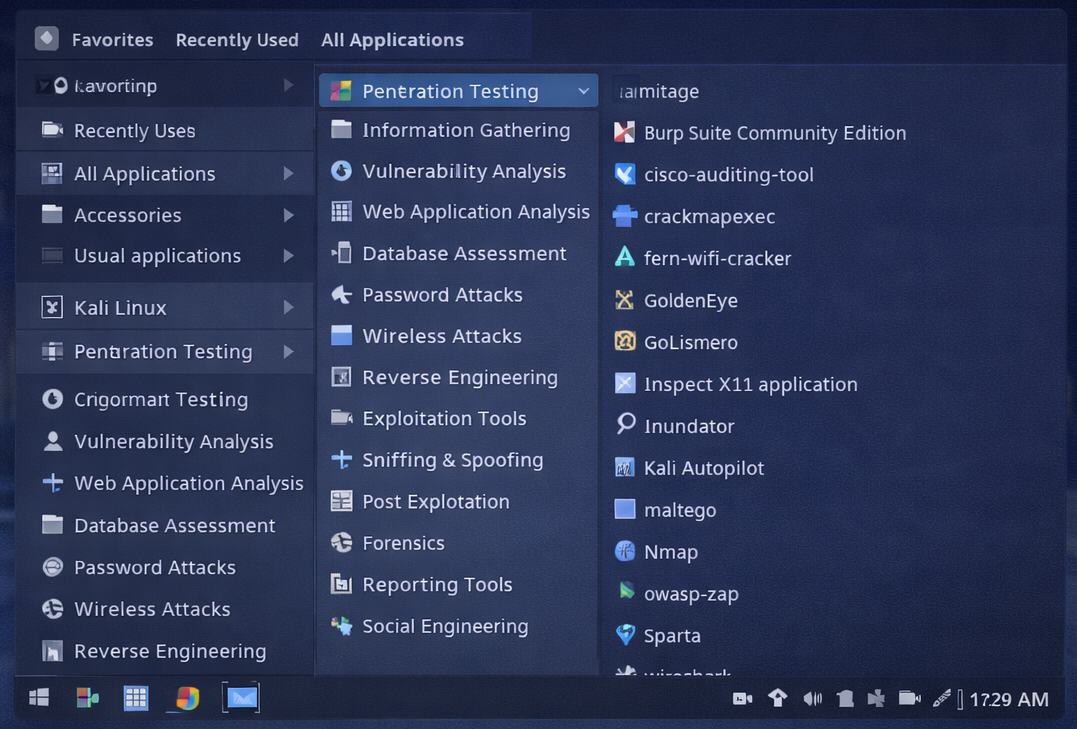
Task: Click Database Assessment in left panel
Action: click(165, 525)
